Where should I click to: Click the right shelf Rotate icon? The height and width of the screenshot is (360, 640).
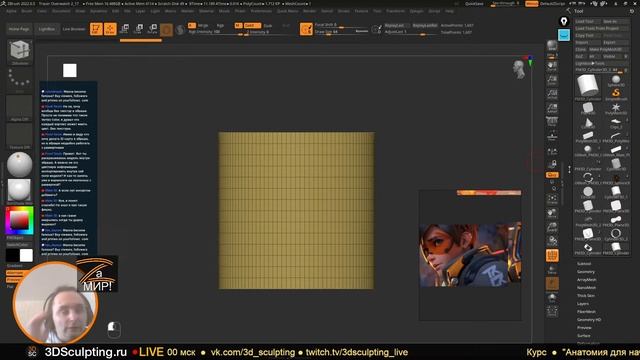click(x=552, y=241)
